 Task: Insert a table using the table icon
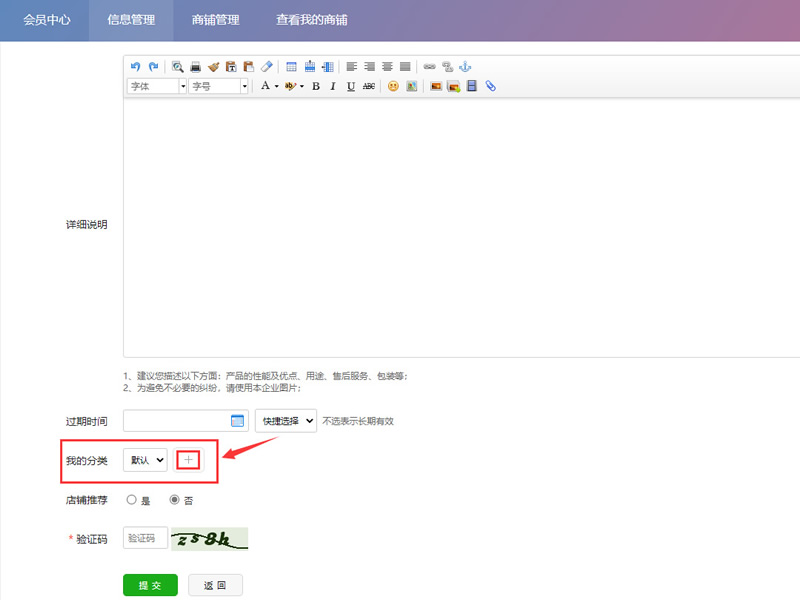(292, 67)
